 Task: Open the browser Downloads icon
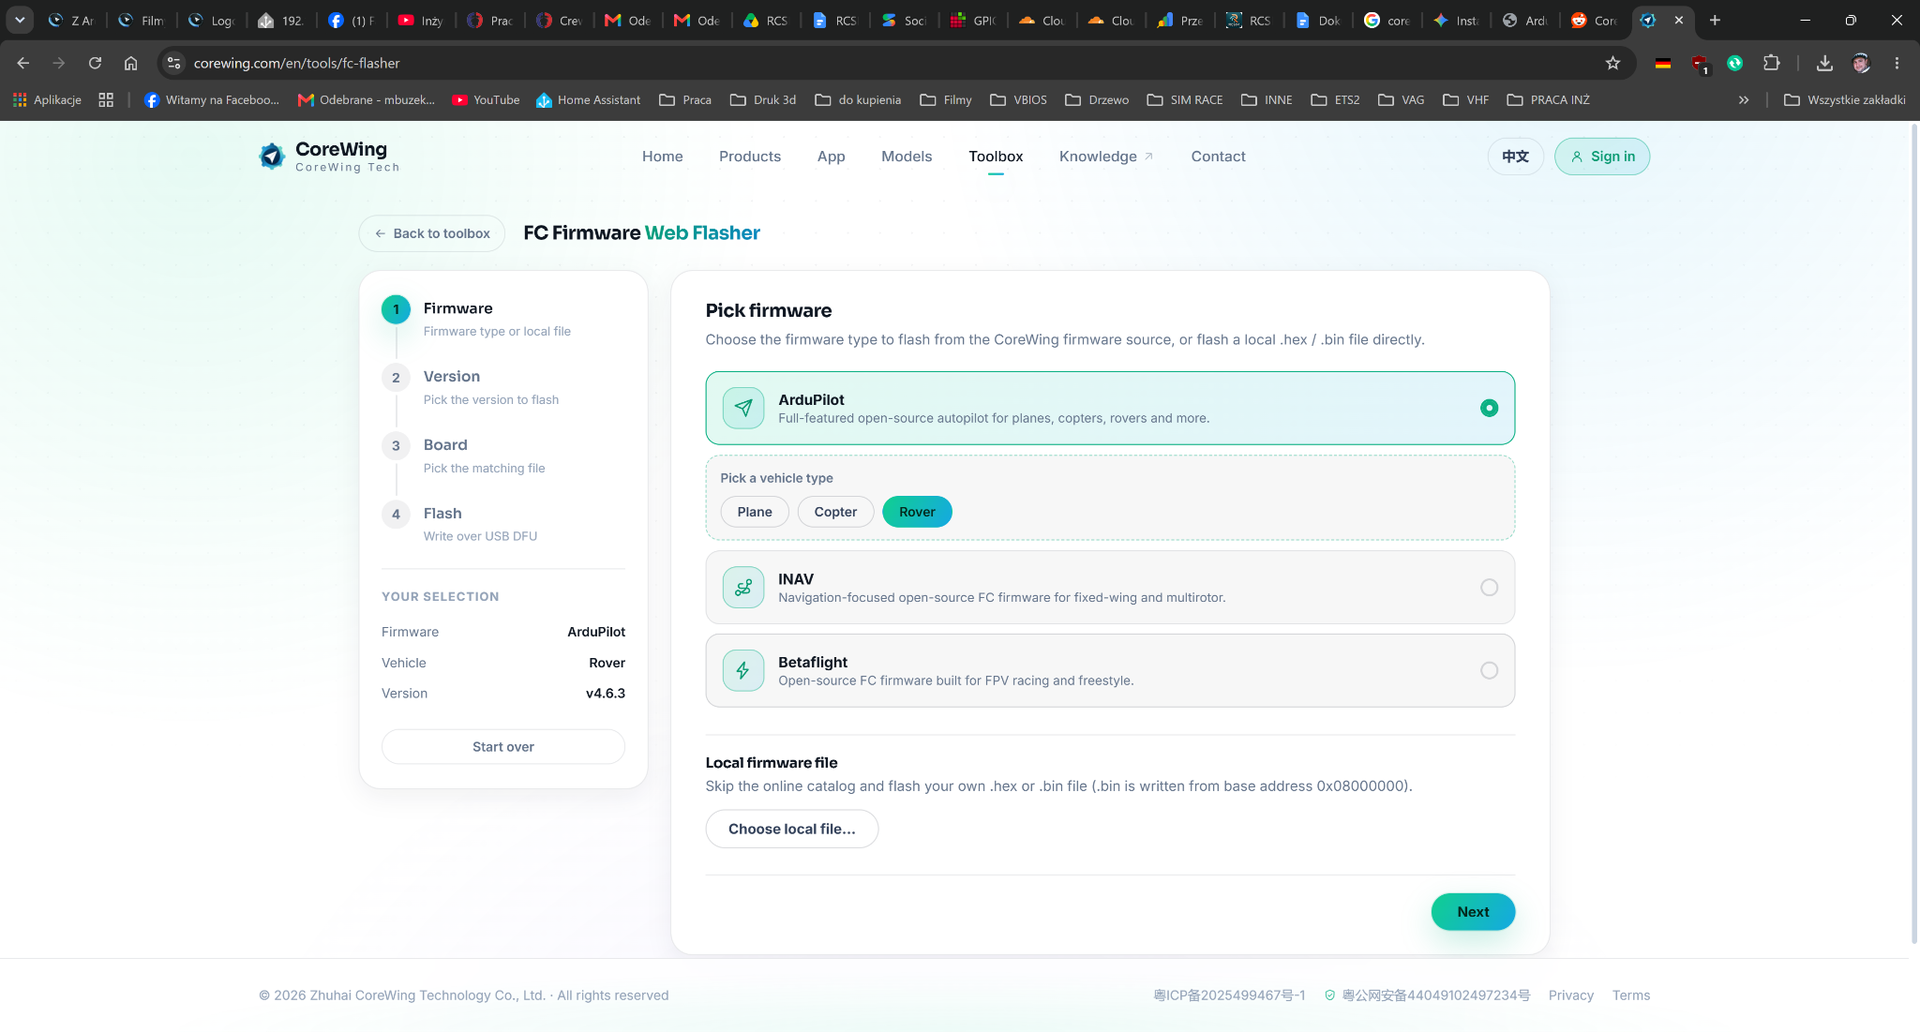coord(1825,63)
